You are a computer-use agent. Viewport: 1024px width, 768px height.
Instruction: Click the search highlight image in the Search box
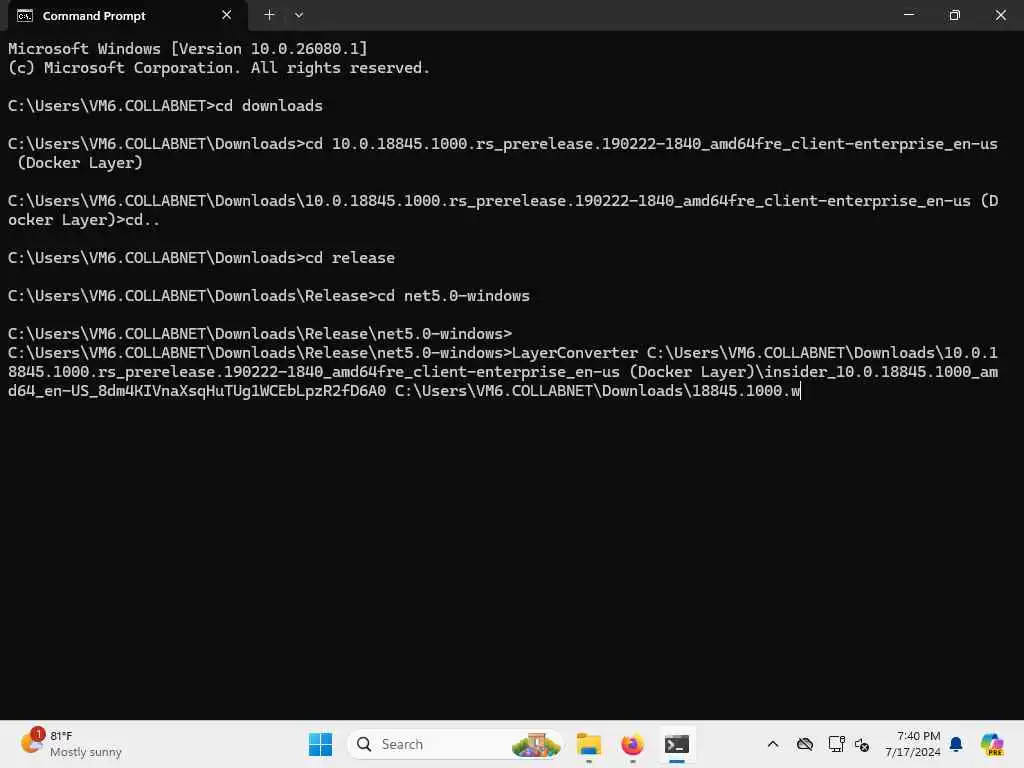tap(536, 744)
